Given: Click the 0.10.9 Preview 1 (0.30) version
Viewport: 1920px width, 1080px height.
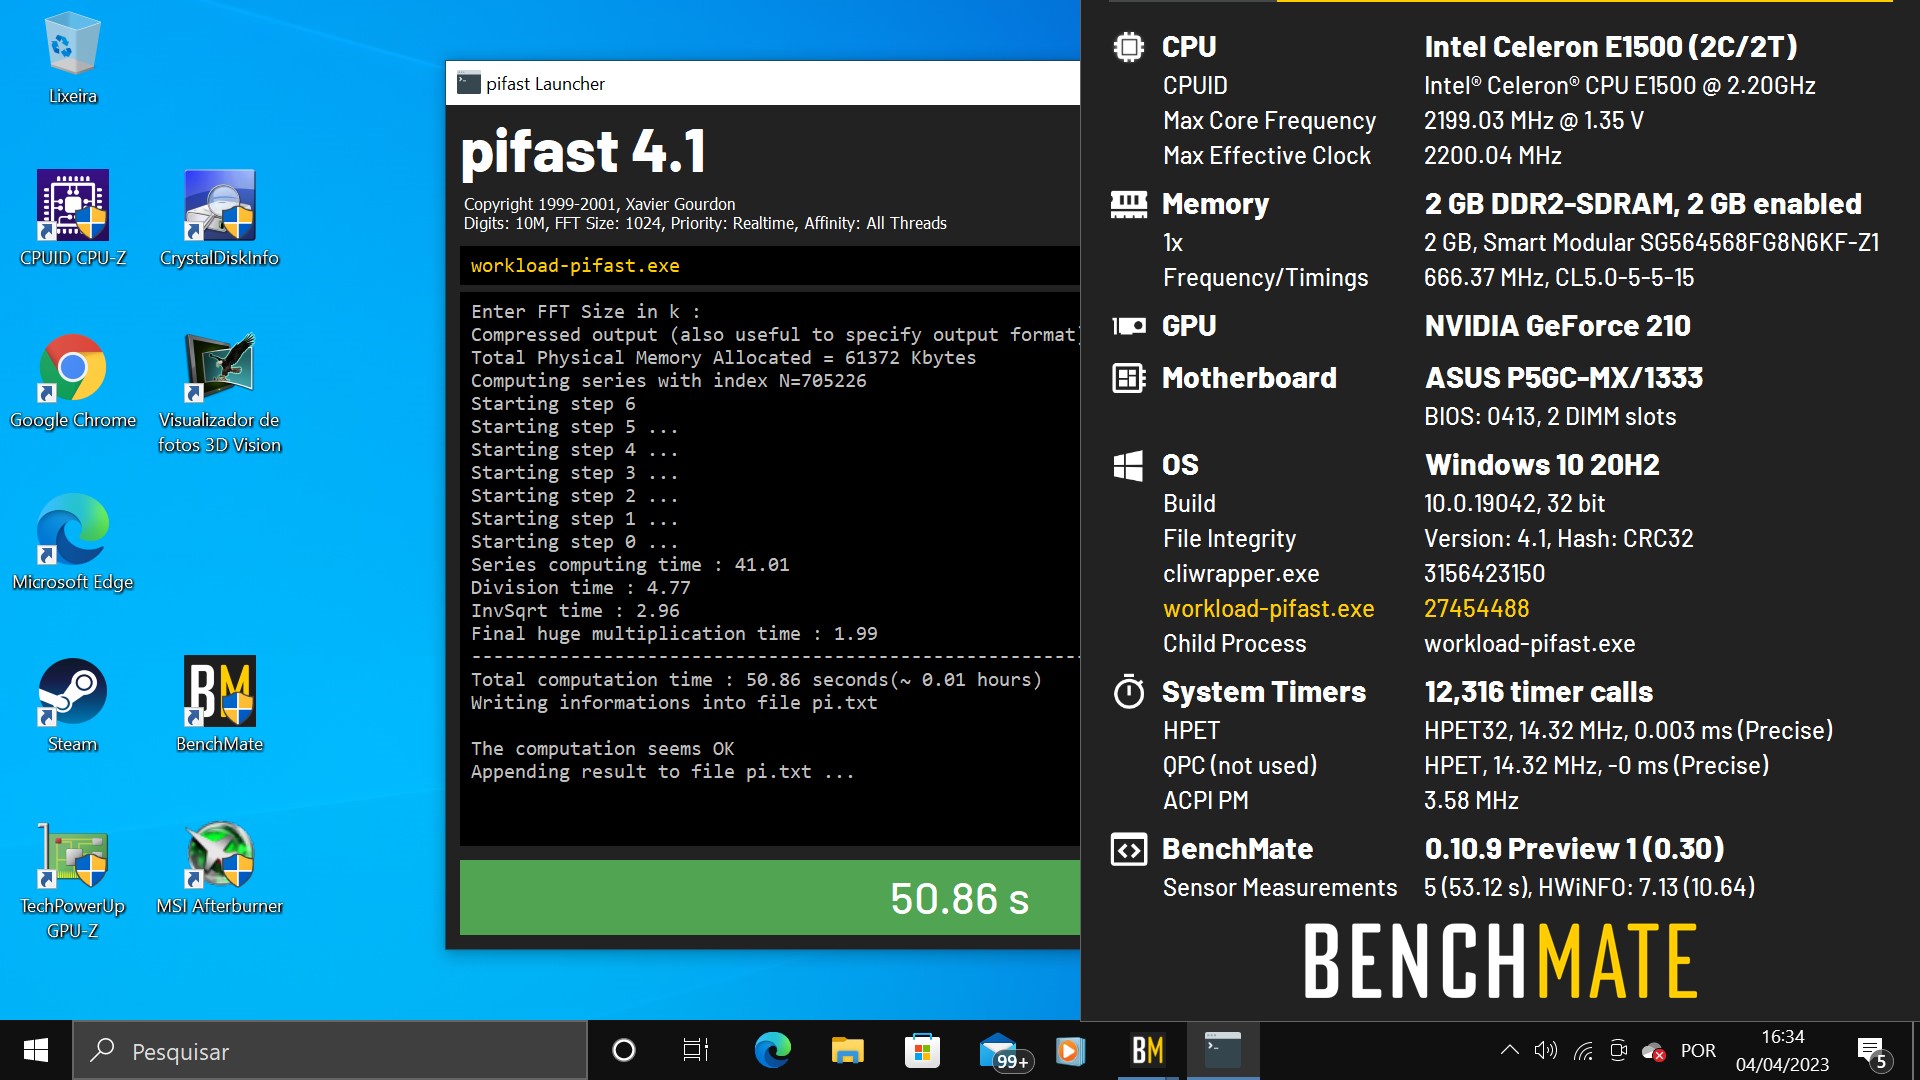Looking at the screenshot, I should (1574, 849).
